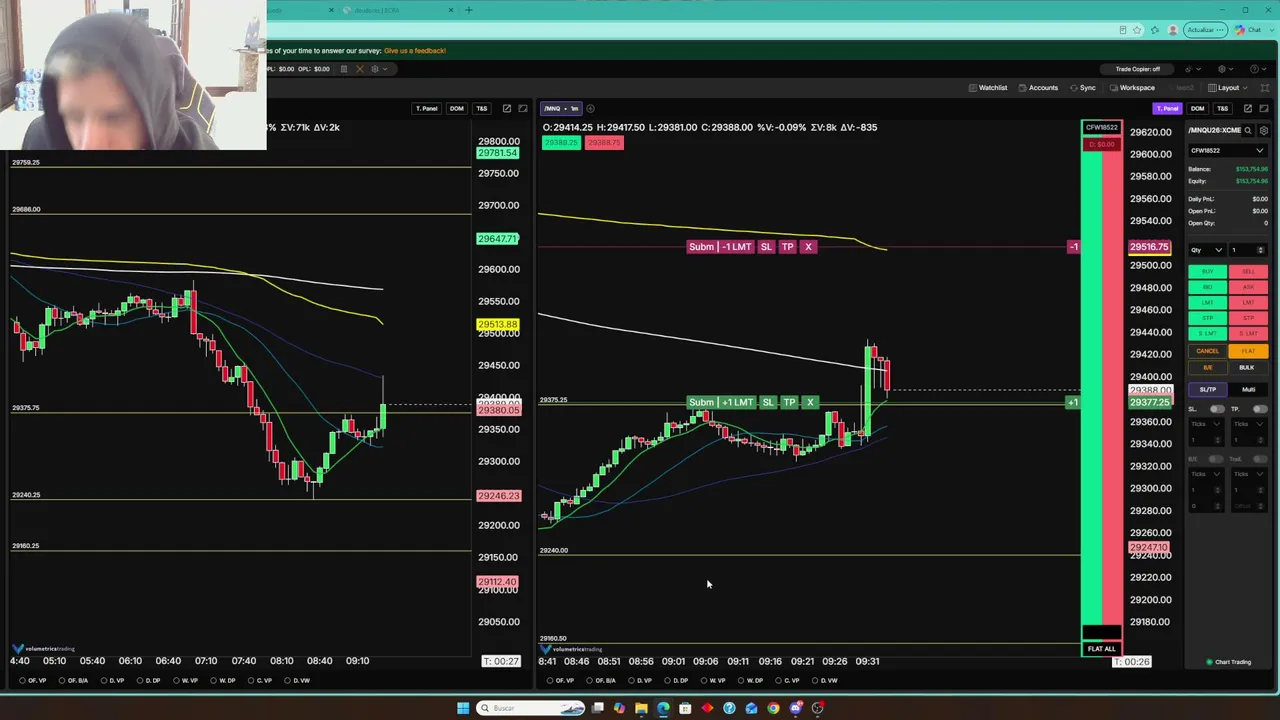
Task: Open the Accounts panel
Action: click(1038, 88)
